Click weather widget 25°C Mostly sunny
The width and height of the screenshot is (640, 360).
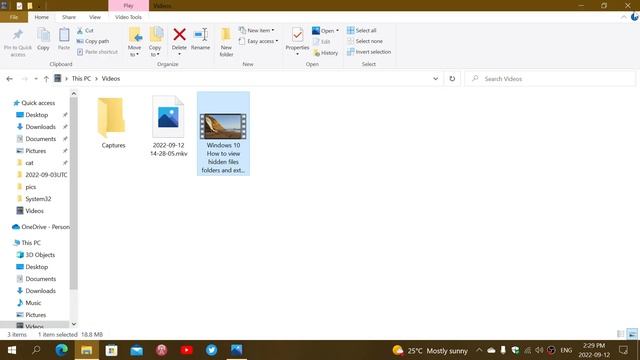point(430,351)
